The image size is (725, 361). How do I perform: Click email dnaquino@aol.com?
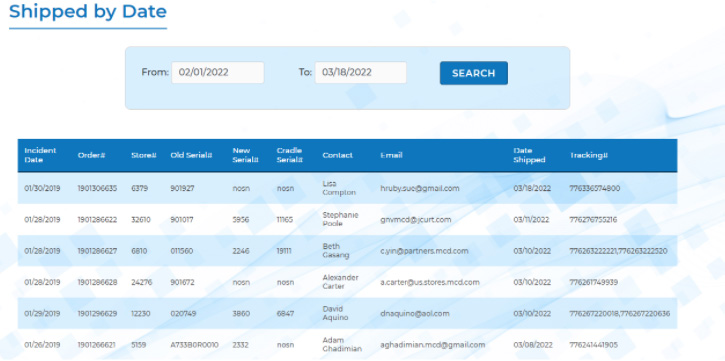click(x=415, y=313)
